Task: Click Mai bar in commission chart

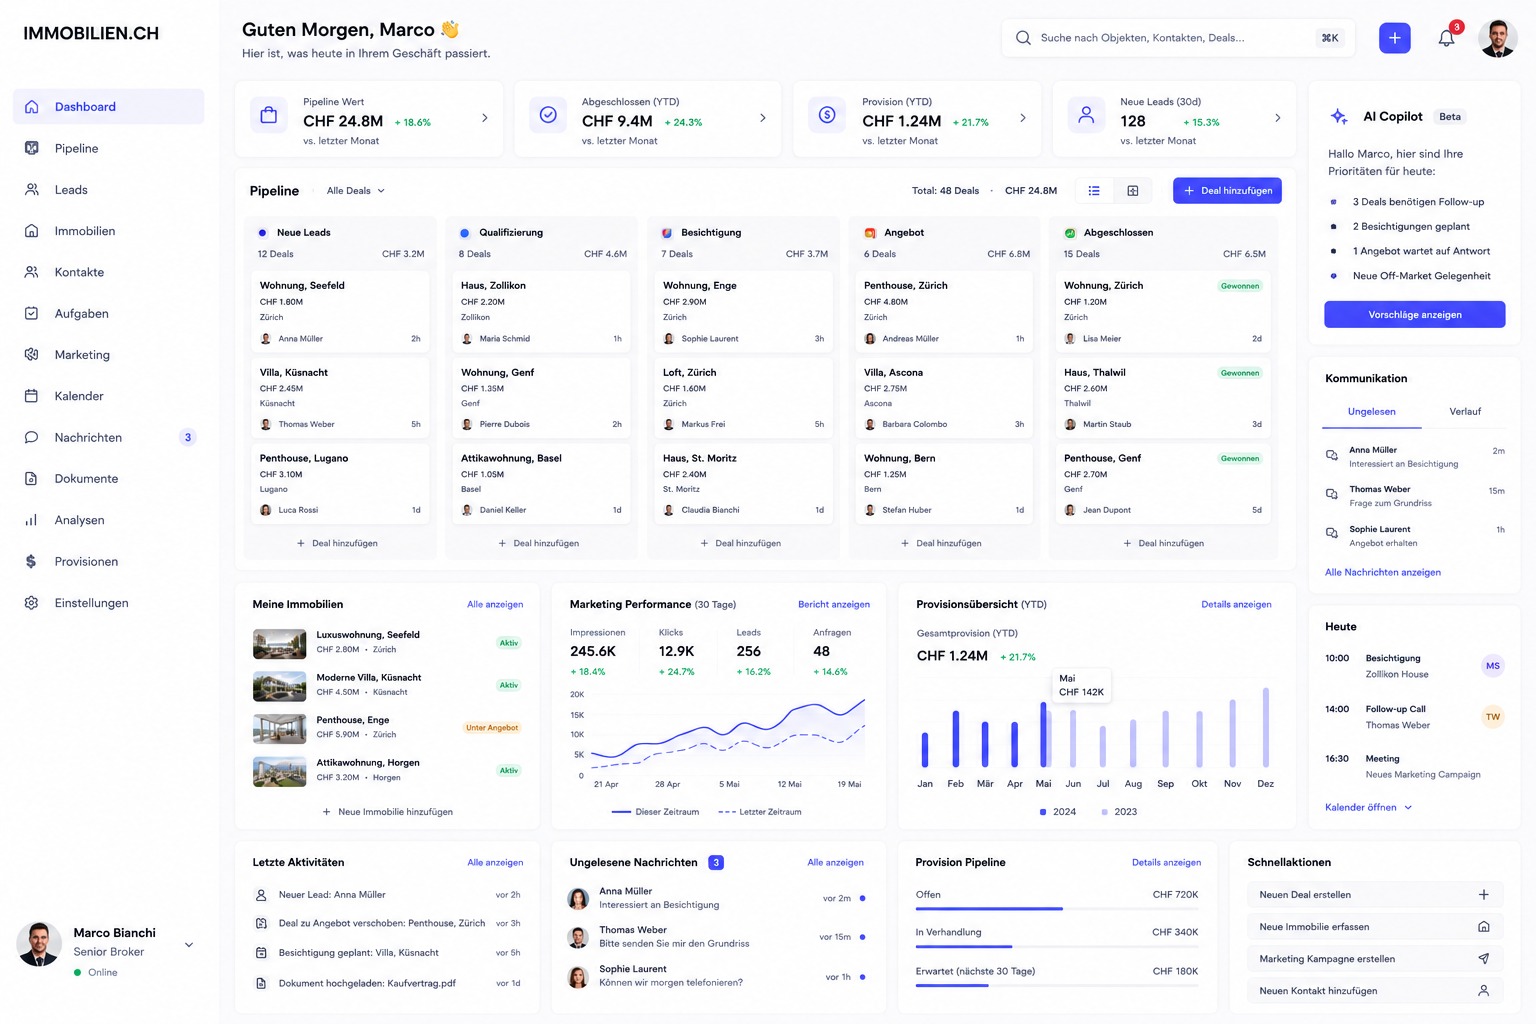Action: (1043, 734)
